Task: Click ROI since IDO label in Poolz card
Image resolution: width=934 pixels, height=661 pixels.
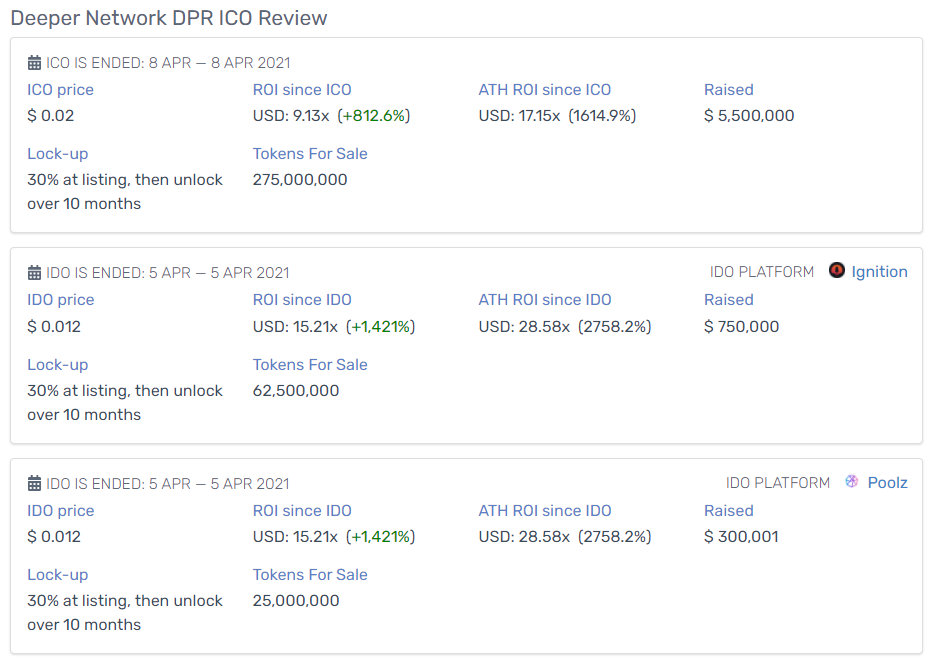Action: coord(302,511)
